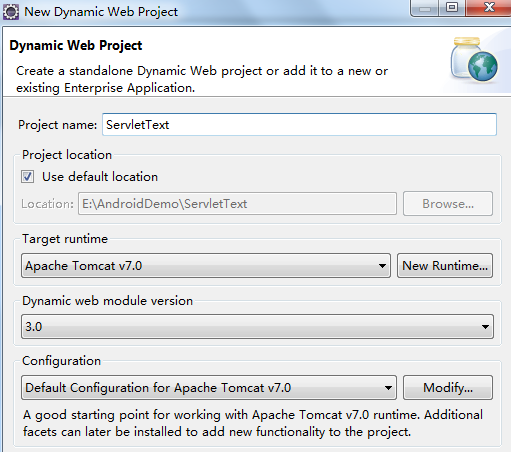511x452 pixels.
Task: Click the Location path field E:\AndroidDemo\ServletText
Action: pos(237,204)
